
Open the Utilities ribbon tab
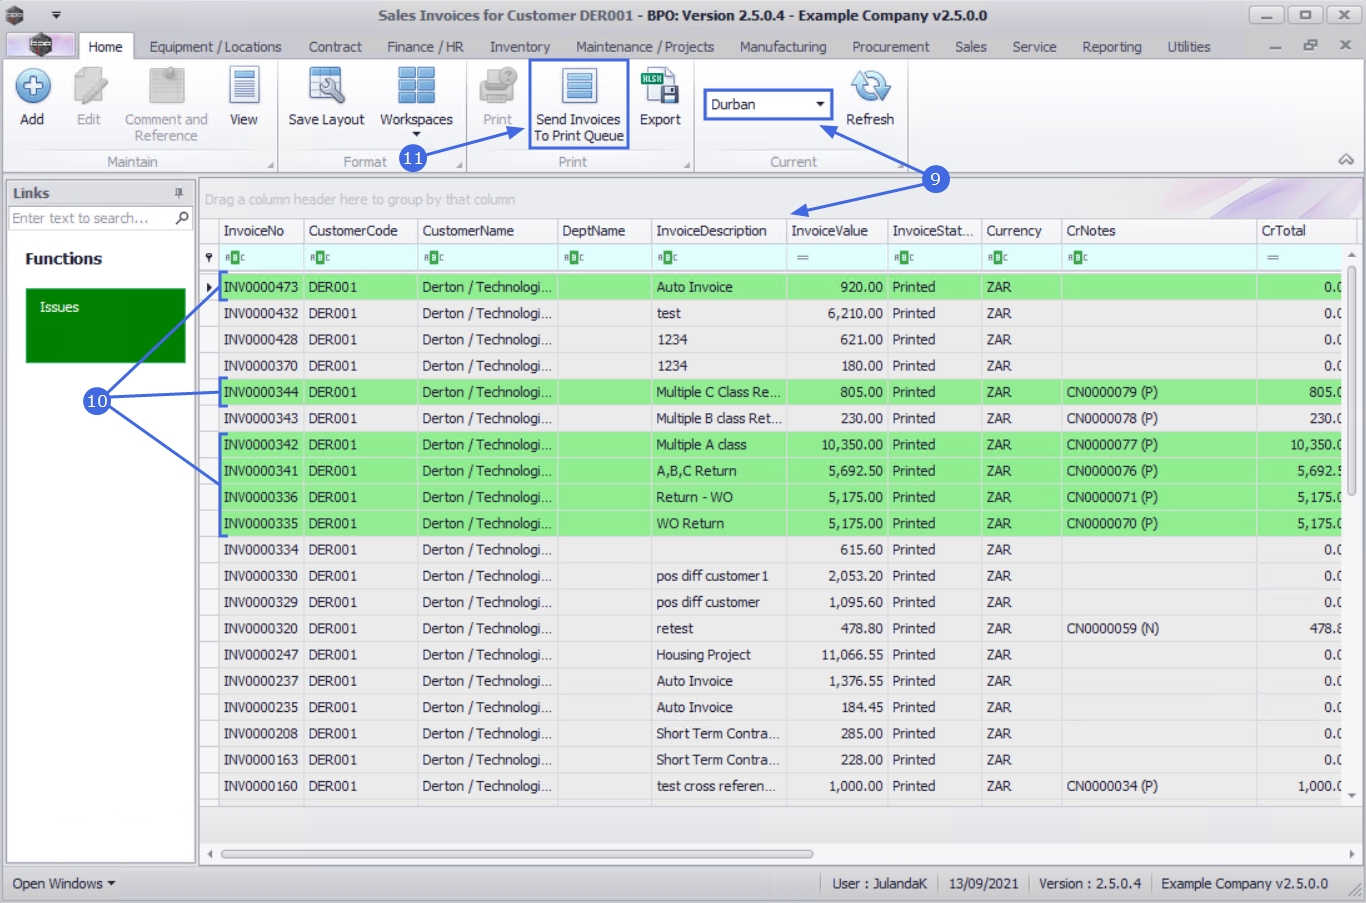(1188, 46)
